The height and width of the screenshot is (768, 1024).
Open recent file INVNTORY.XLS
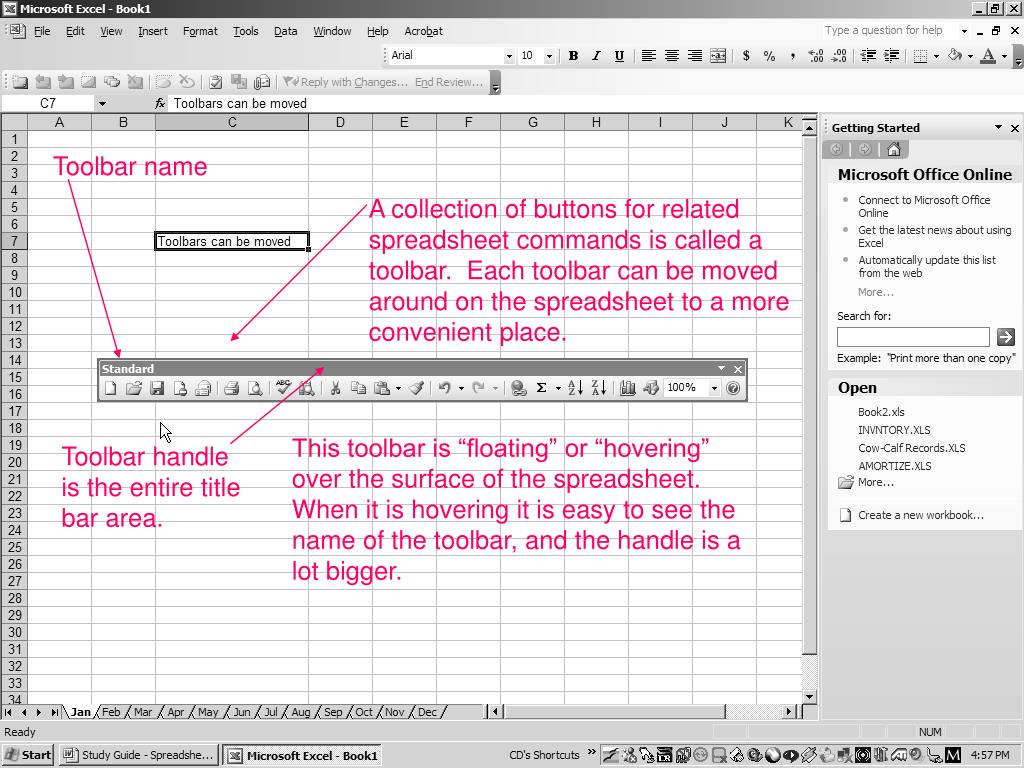pyautogui.click(x=894, y=430)
